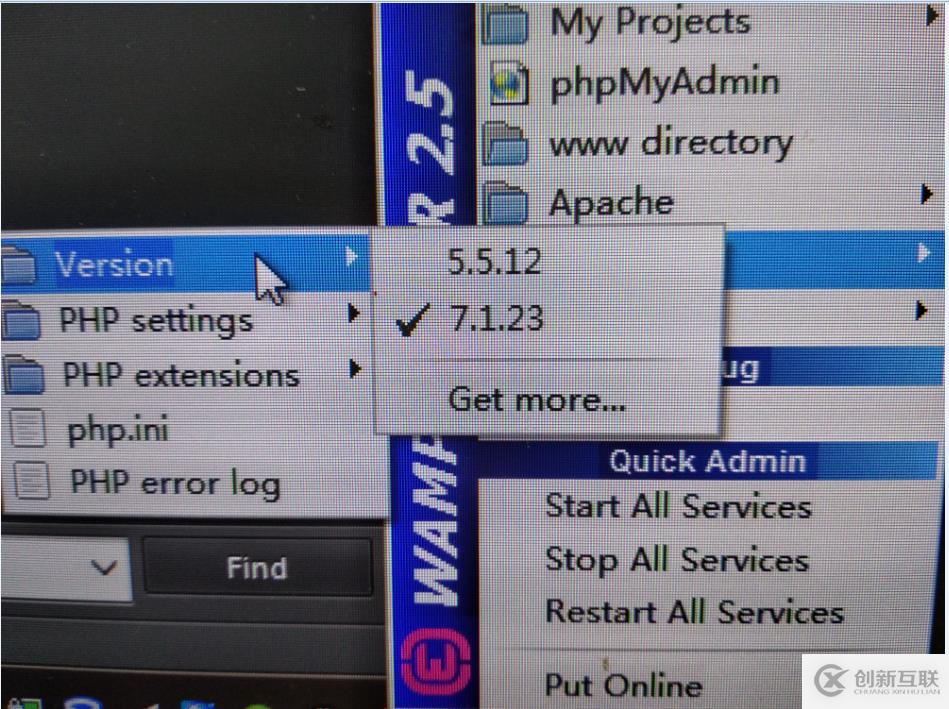Expand the Apache submenu arrow
The image size is (949, 709).
click(x=926, y=195)
